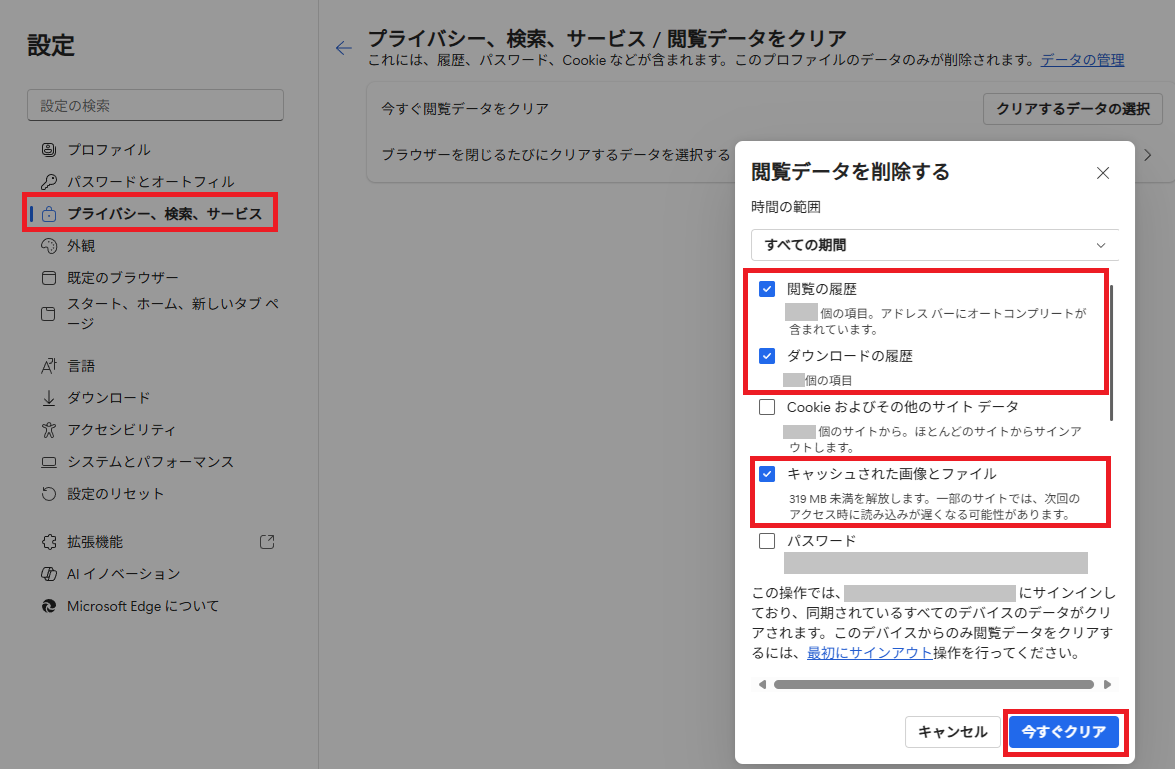Click the language icon beside 言語
1175x769 pixels.
[x=49, y=366]
